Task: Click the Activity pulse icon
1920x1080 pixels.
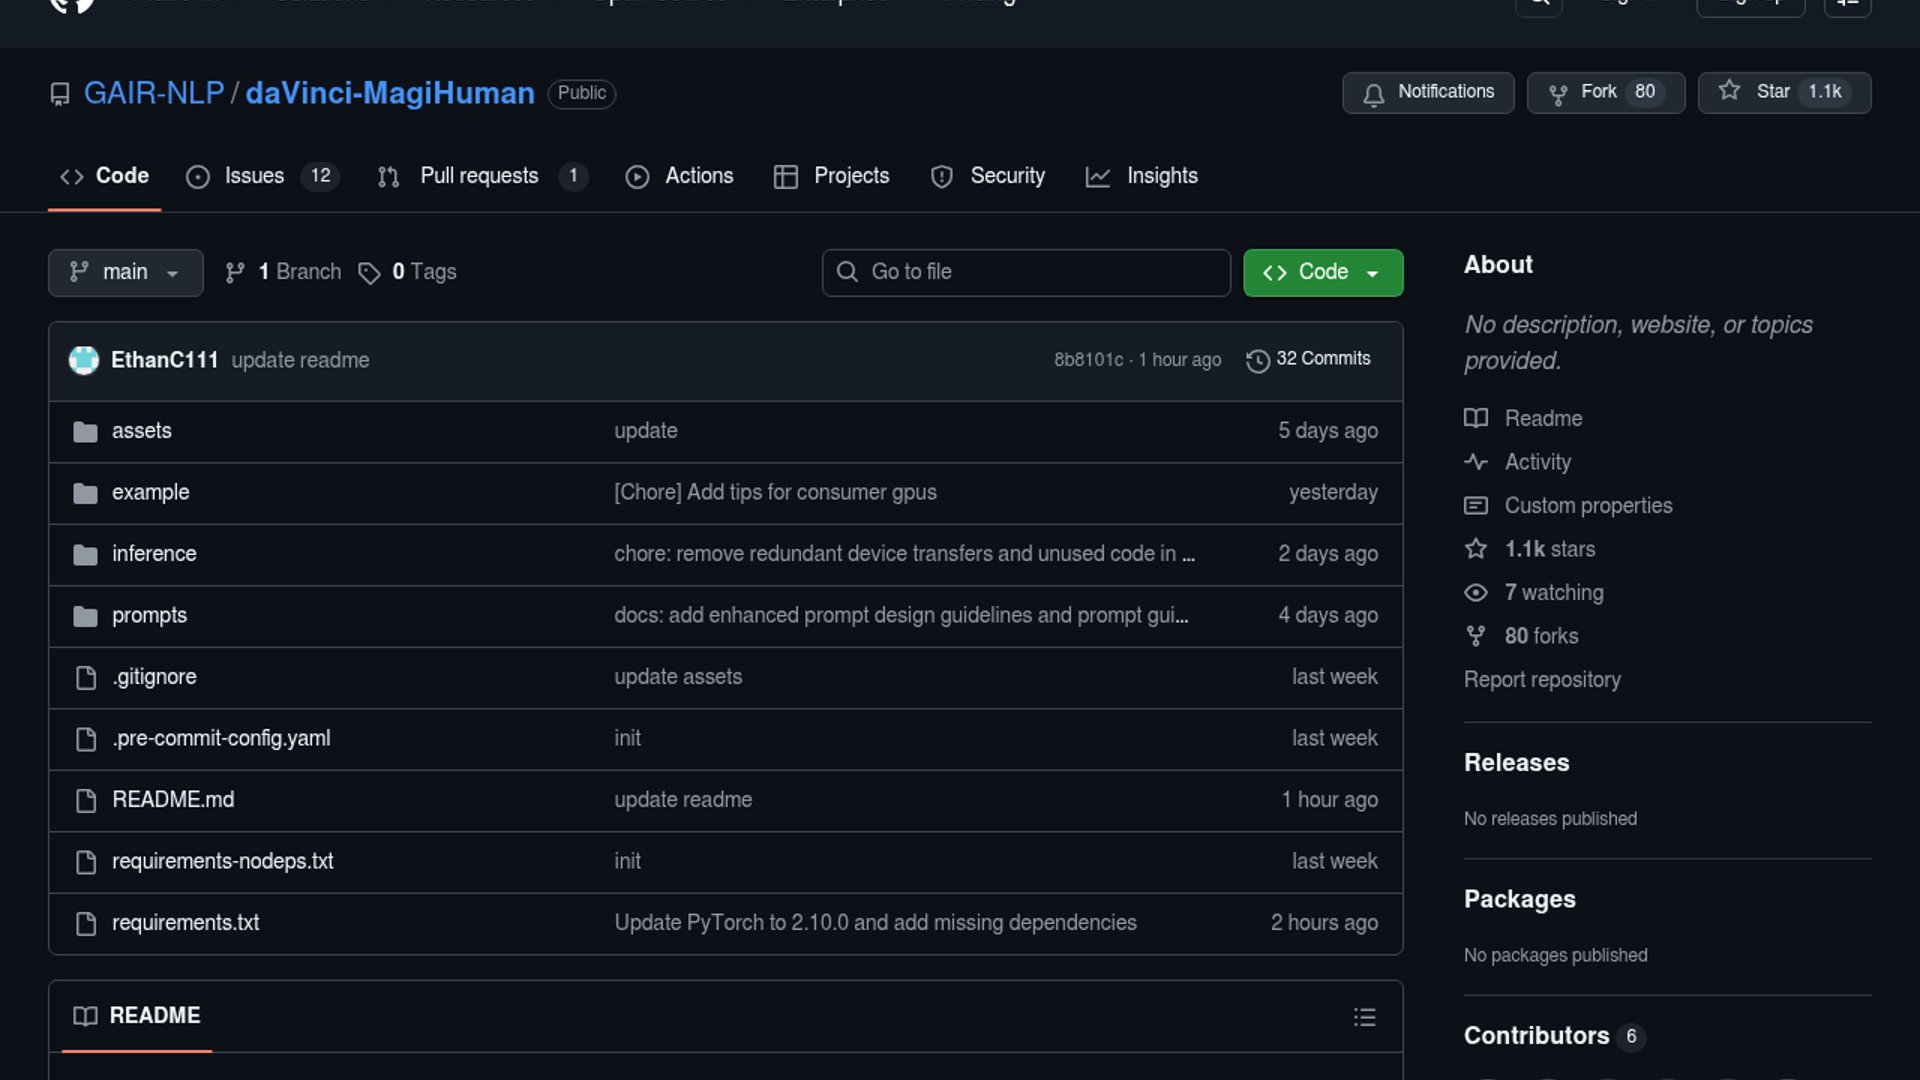Action: click(1476, 462)
